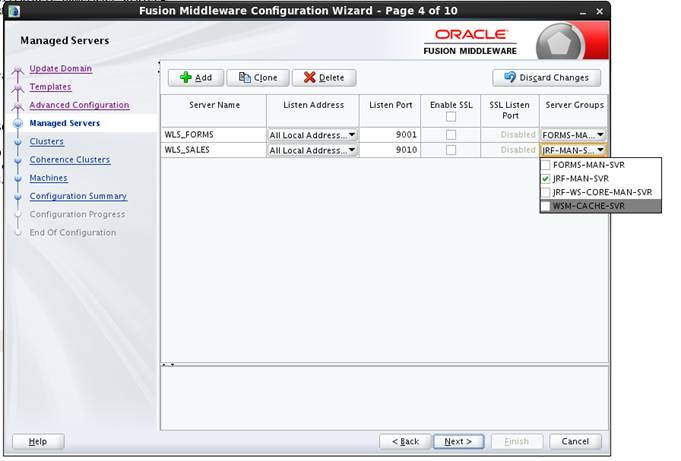The width and height of the screenshot is (681, 461).
Task: Go back with the Back button
Action: pos(405,441)
